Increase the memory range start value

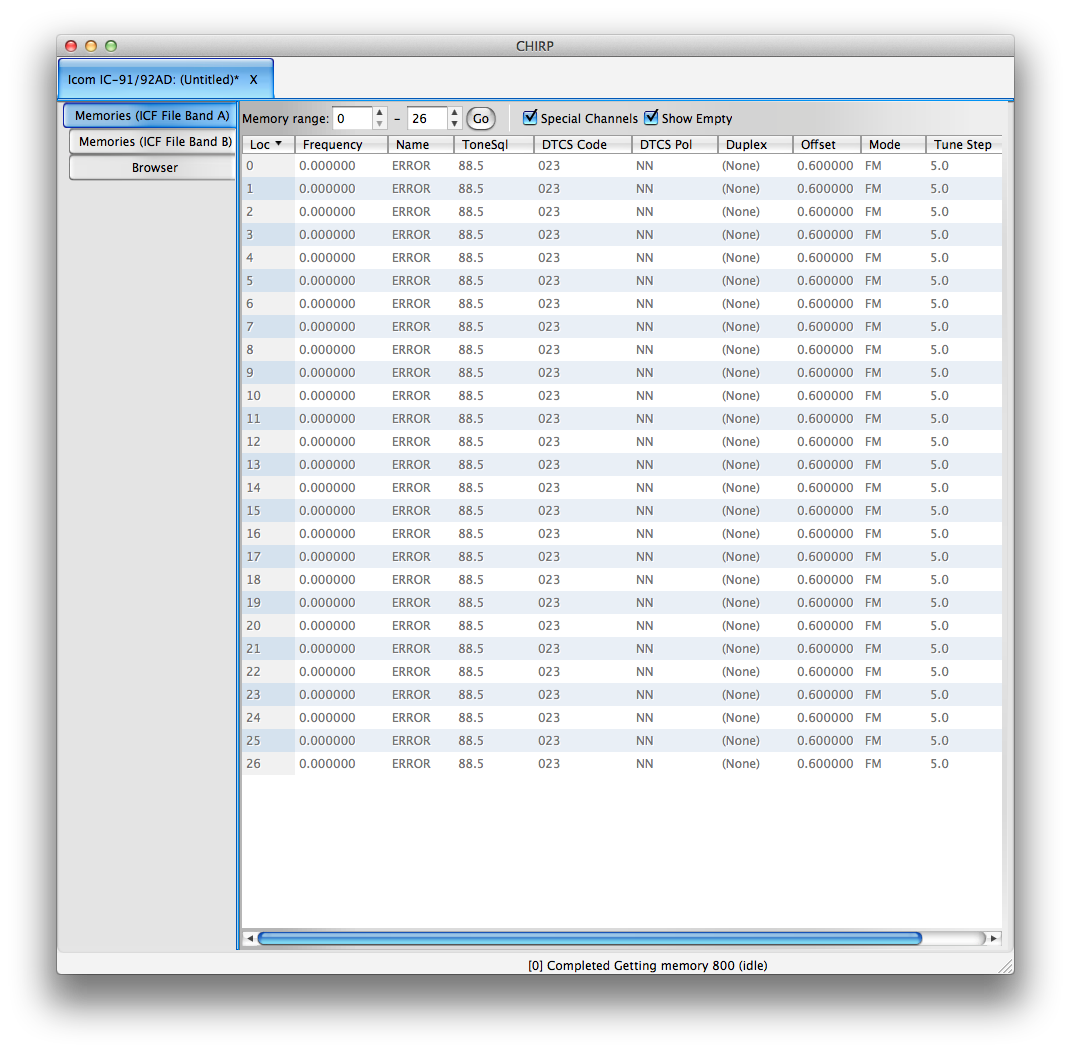point(380,113)
